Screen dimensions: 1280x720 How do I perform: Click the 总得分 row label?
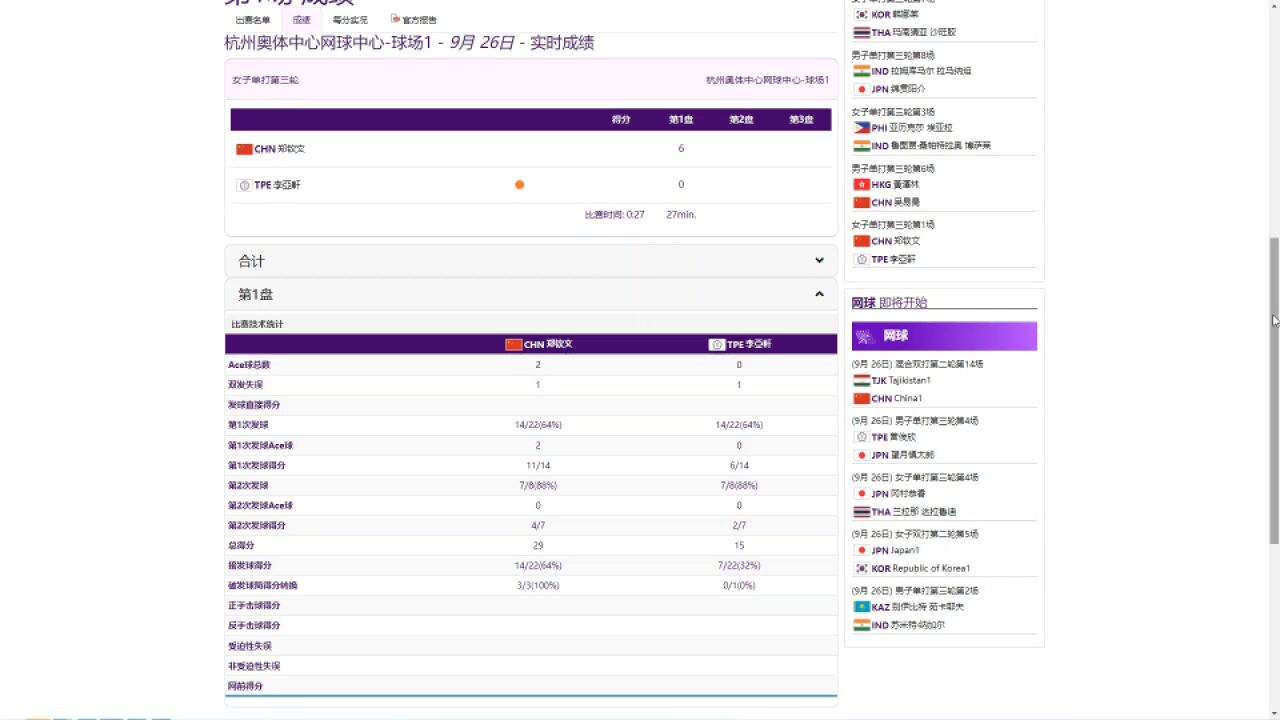241,545
